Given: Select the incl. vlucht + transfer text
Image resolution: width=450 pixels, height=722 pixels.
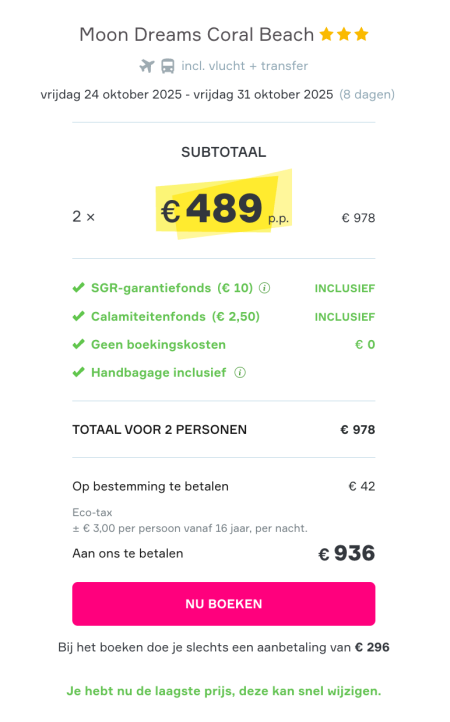Looking at the screenshot, I should click(x=245, y=66).
